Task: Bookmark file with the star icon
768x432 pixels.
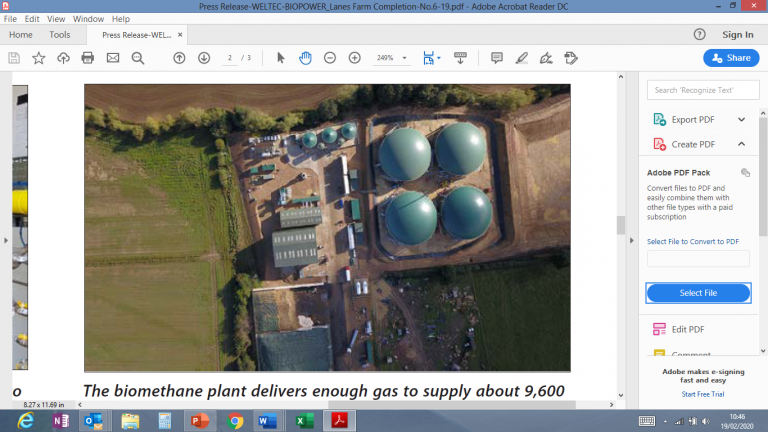Action: coord(38,58)
